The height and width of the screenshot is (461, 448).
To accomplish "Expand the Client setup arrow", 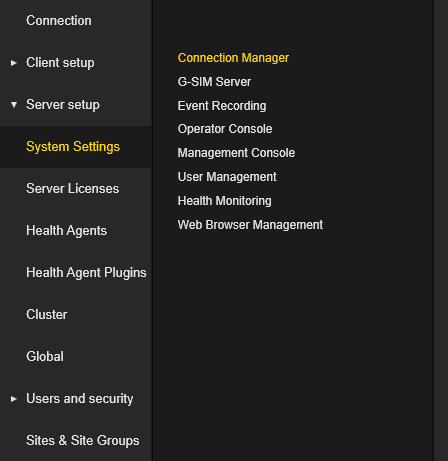I will coord(14,63).
